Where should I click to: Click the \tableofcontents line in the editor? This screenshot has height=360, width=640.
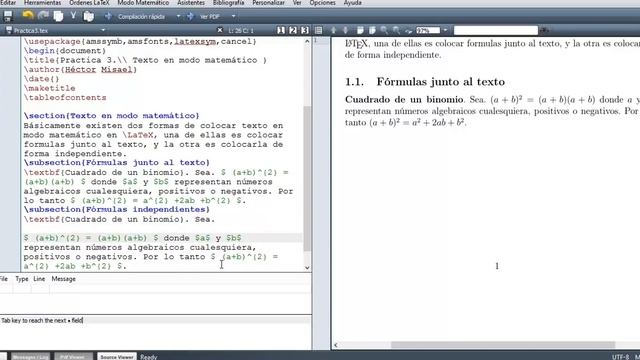(65, 98)
